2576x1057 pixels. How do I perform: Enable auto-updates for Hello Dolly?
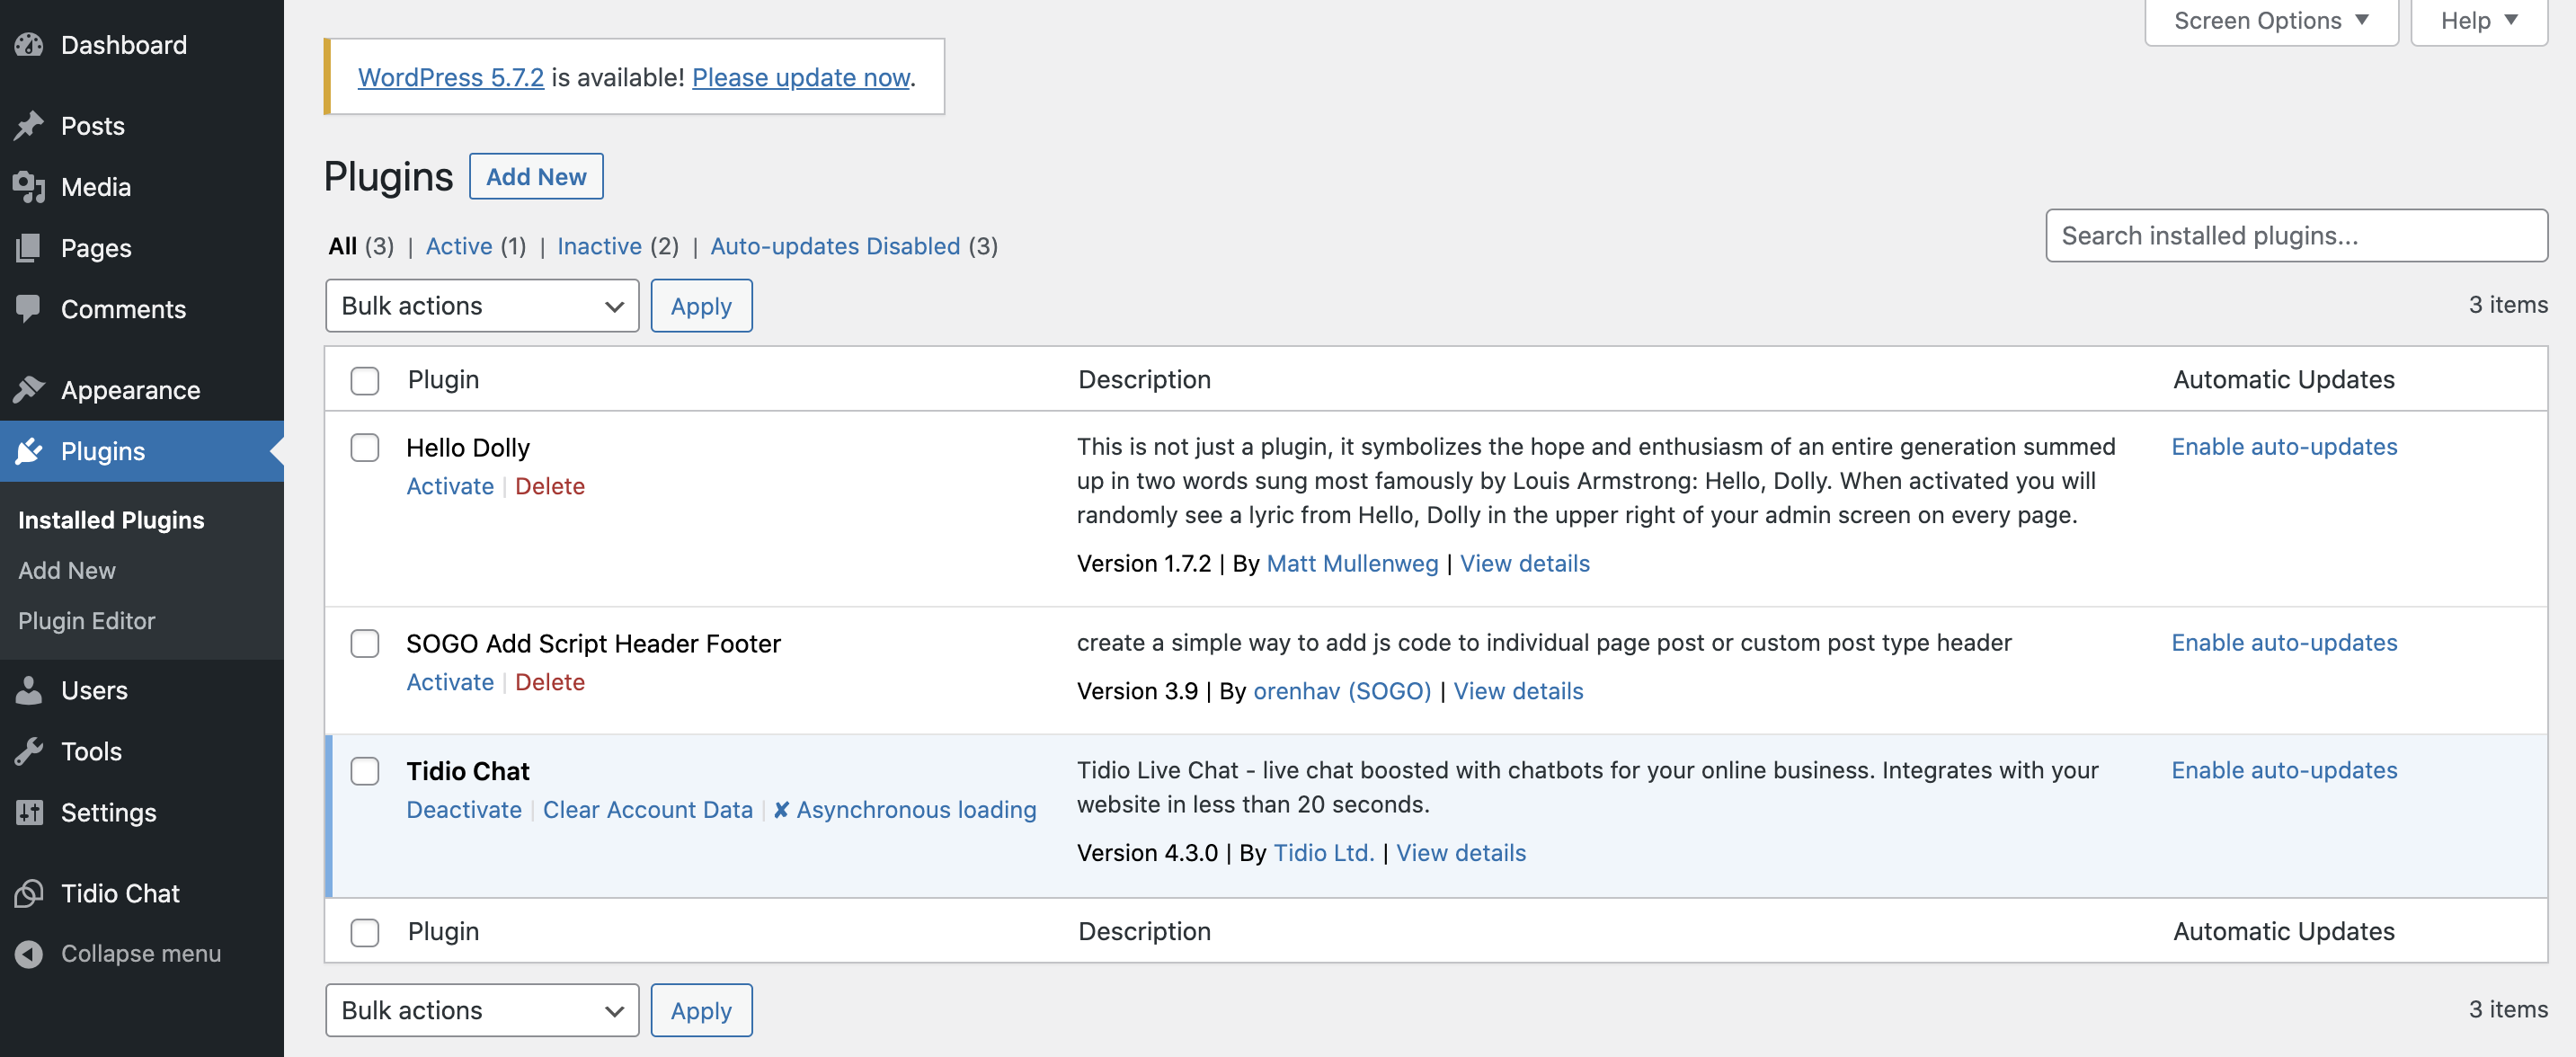point(2284,447)
